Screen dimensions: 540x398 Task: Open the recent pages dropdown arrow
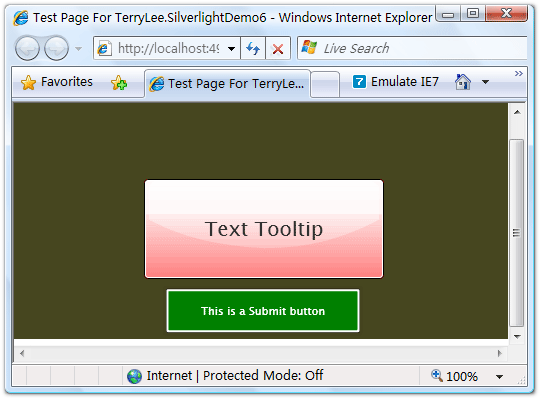point(79,49)
